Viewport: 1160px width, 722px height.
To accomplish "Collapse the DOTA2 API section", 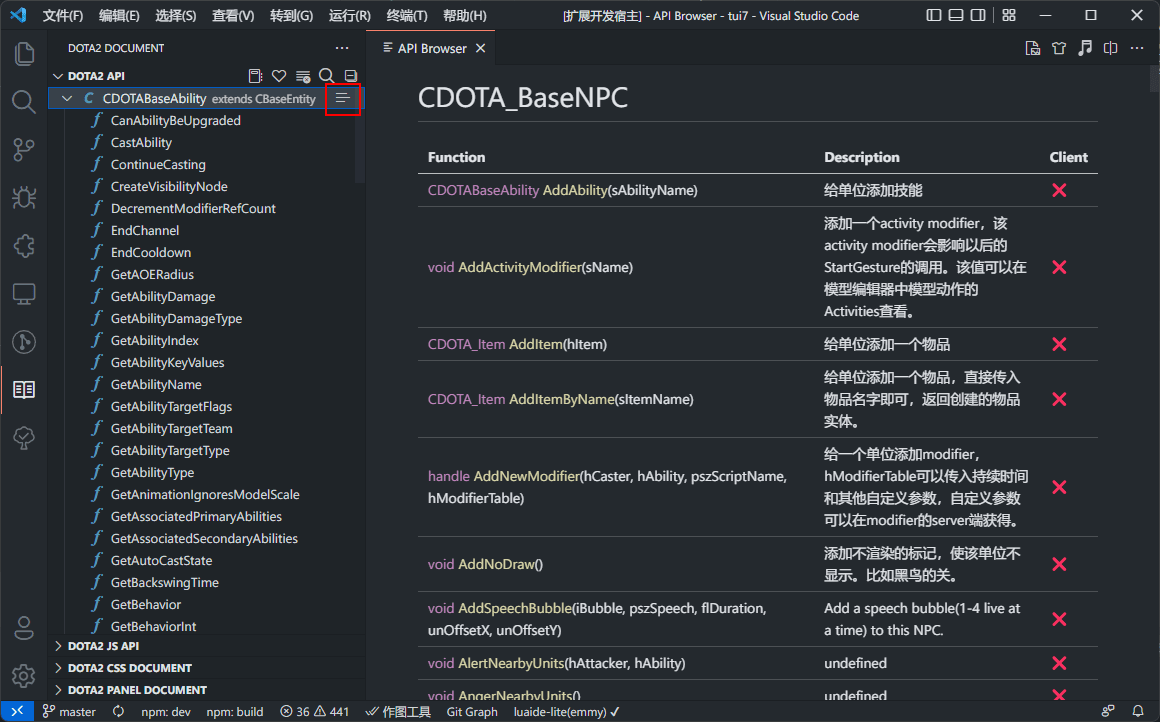I will click(x=58, y=76).
